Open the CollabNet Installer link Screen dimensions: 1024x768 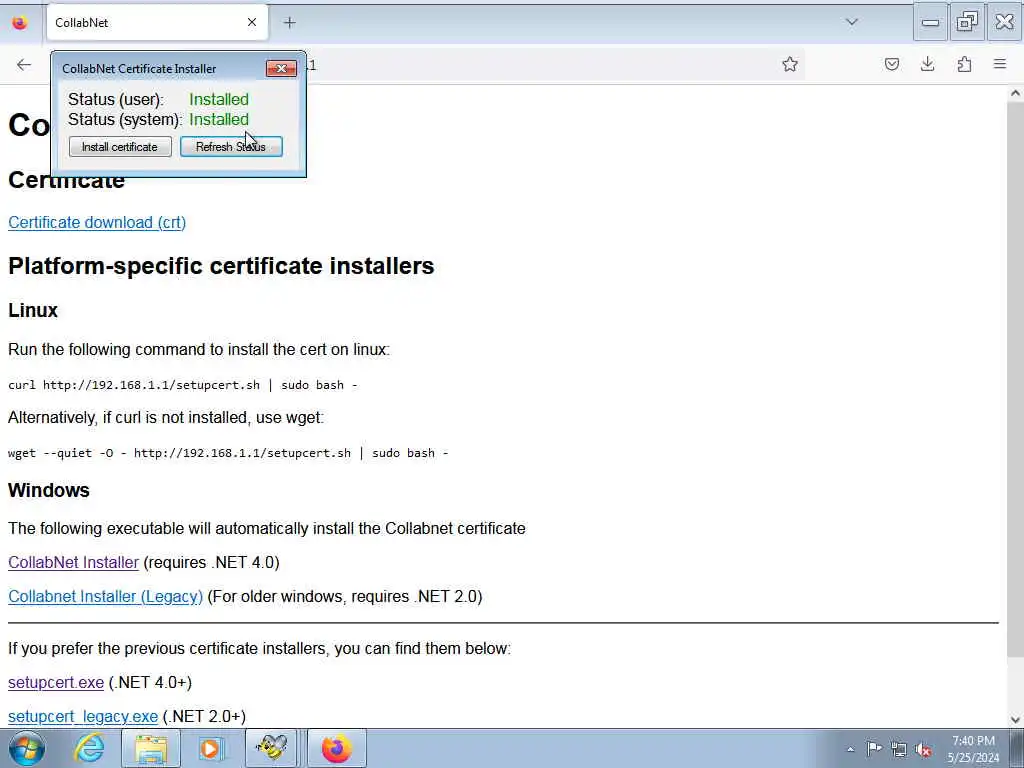click(73, 562)
